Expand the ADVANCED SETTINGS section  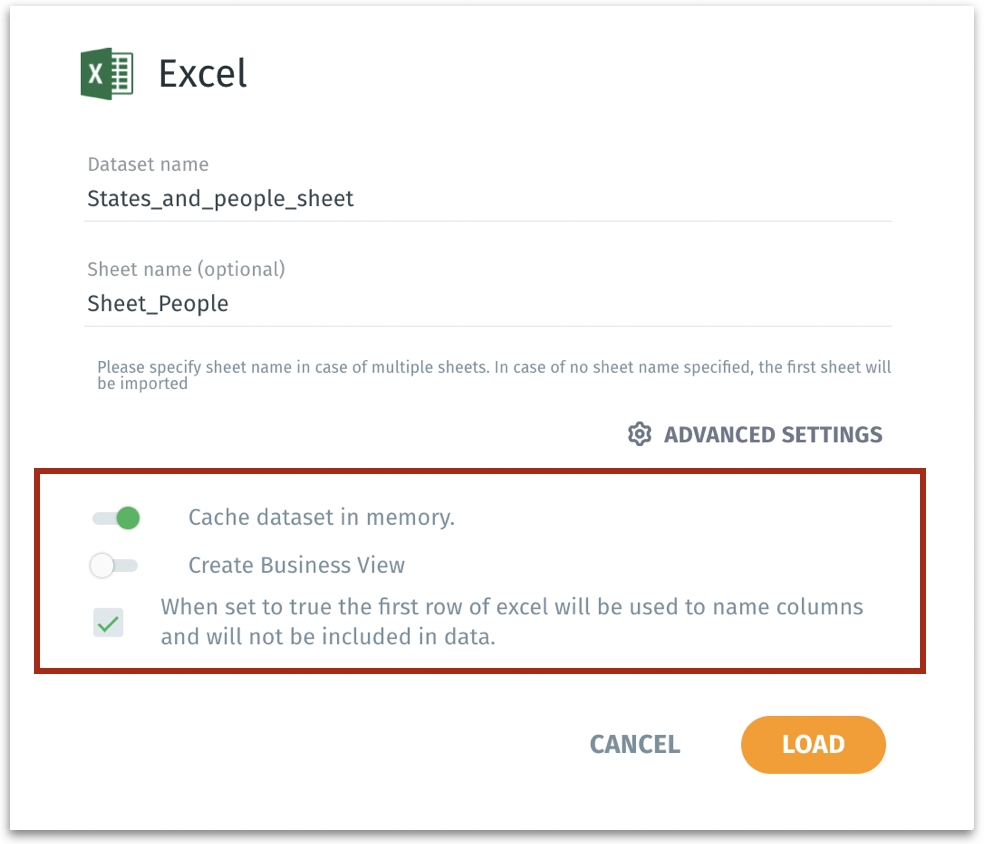772,435
